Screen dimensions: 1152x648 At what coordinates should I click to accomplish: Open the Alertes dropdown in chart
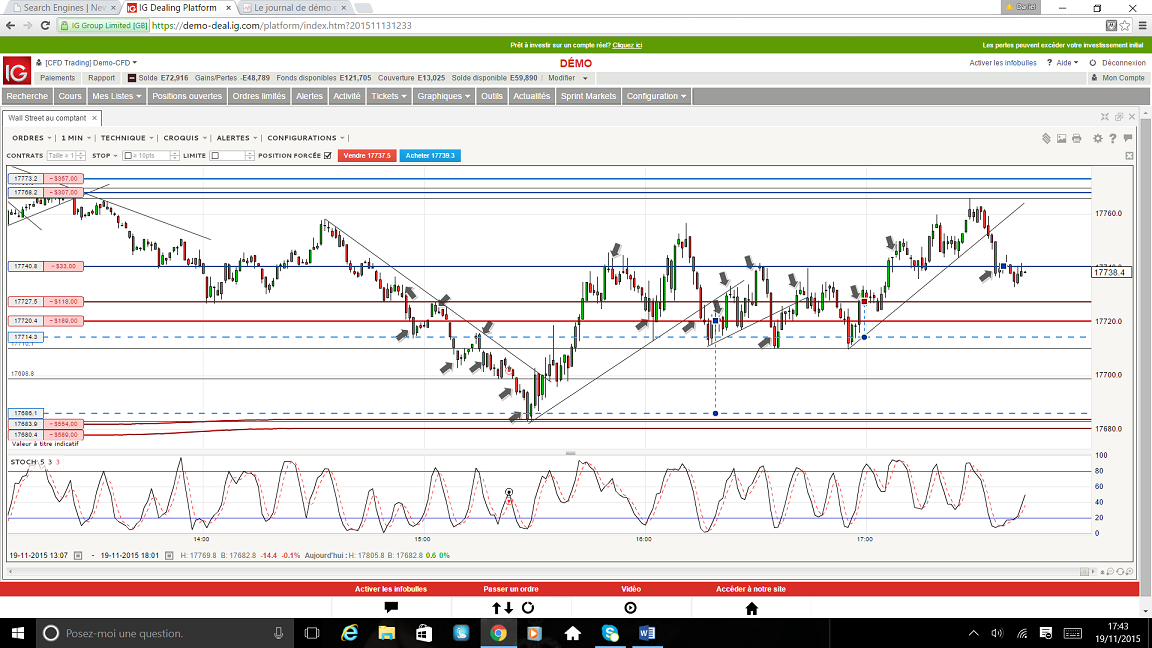(x=237, y=138)
